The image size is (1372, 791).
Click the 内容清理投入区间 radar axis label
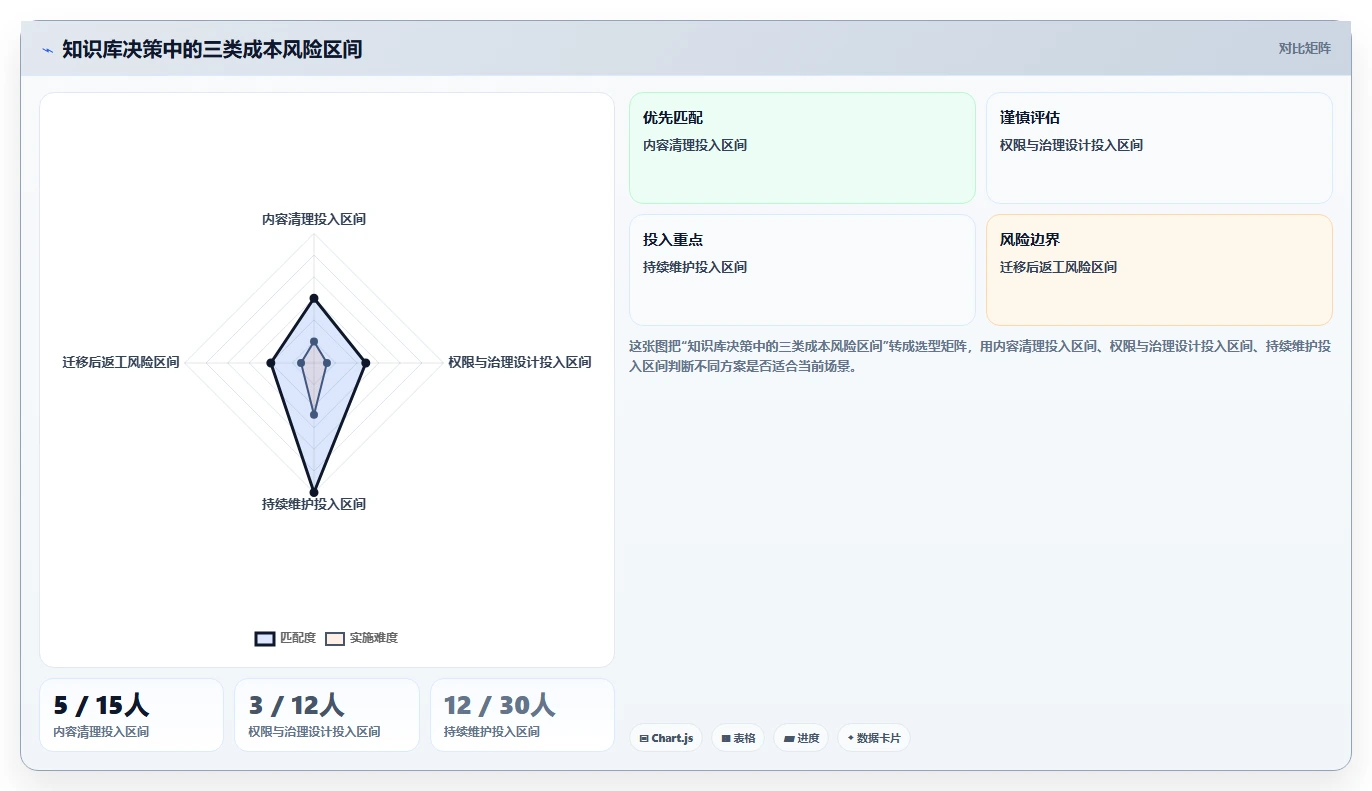point(314,219)
